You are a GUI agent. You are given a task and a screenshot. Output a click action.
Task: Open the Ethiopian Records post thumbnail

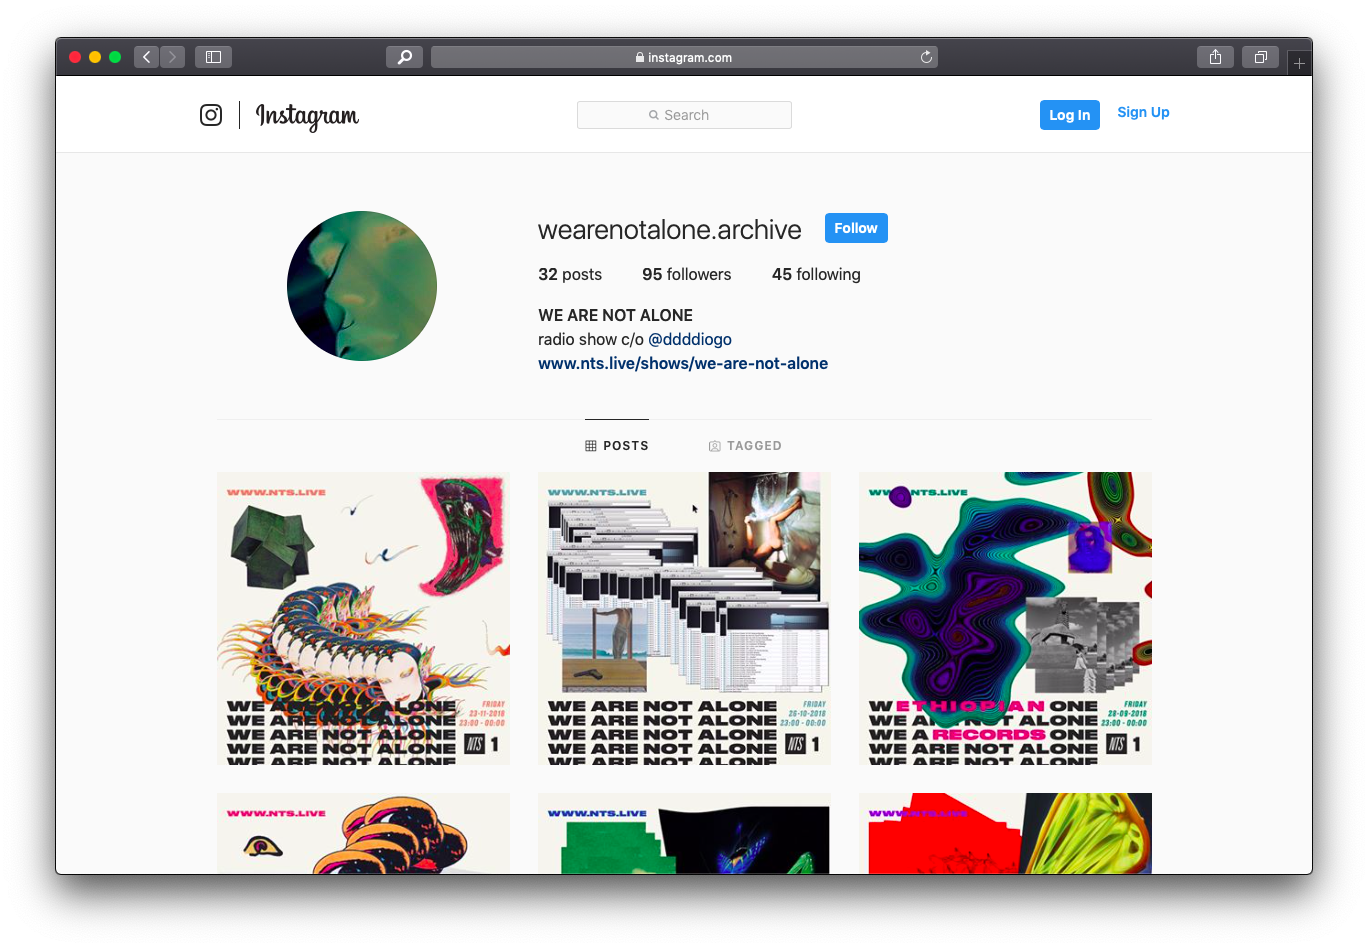pyautogui.click(x=1005, y=619)
